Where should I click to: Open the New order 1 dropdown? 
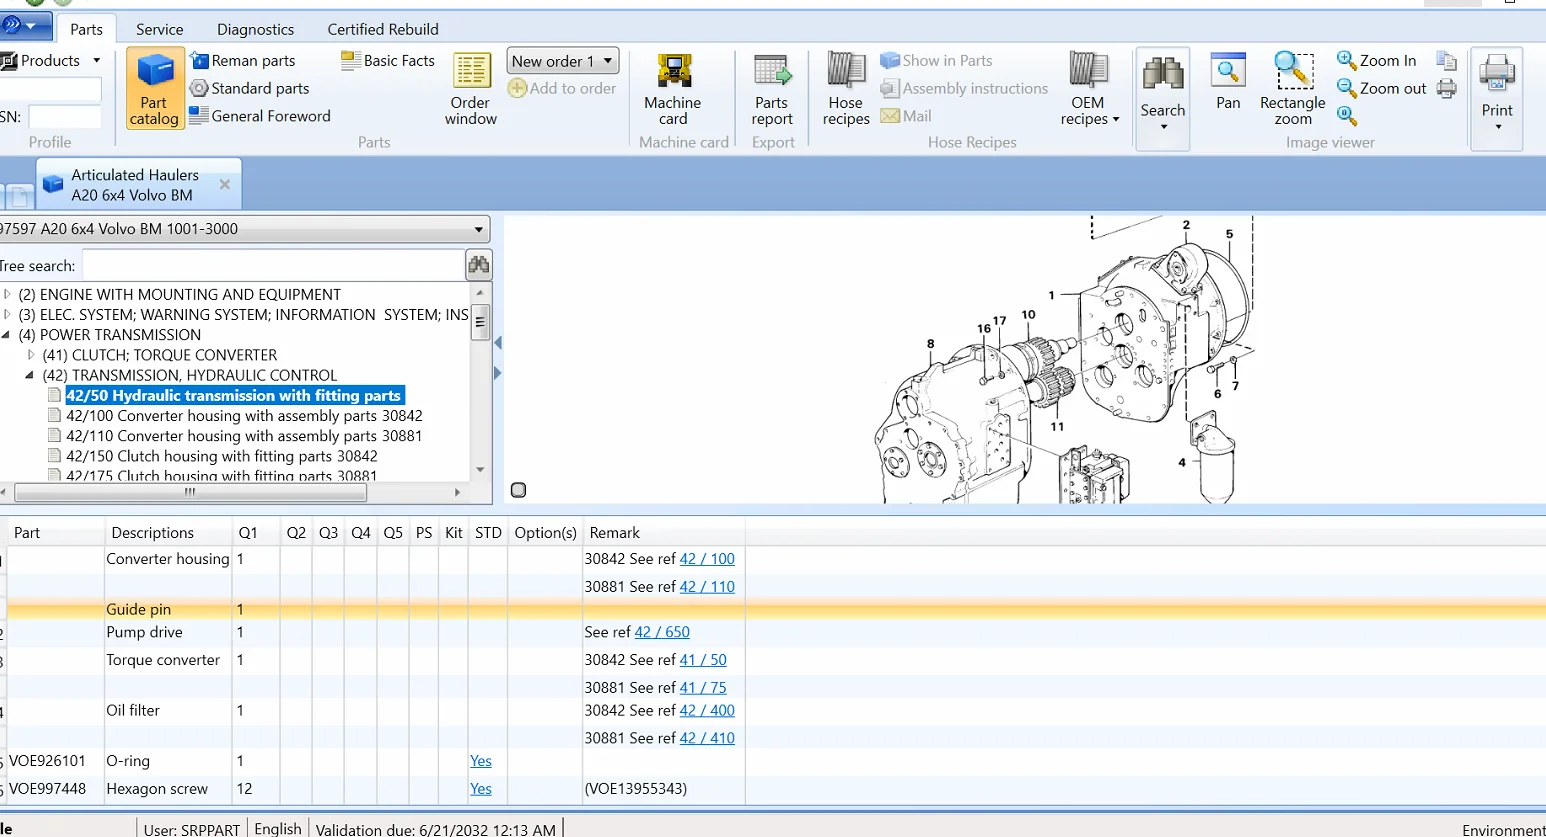pos(607,61)
